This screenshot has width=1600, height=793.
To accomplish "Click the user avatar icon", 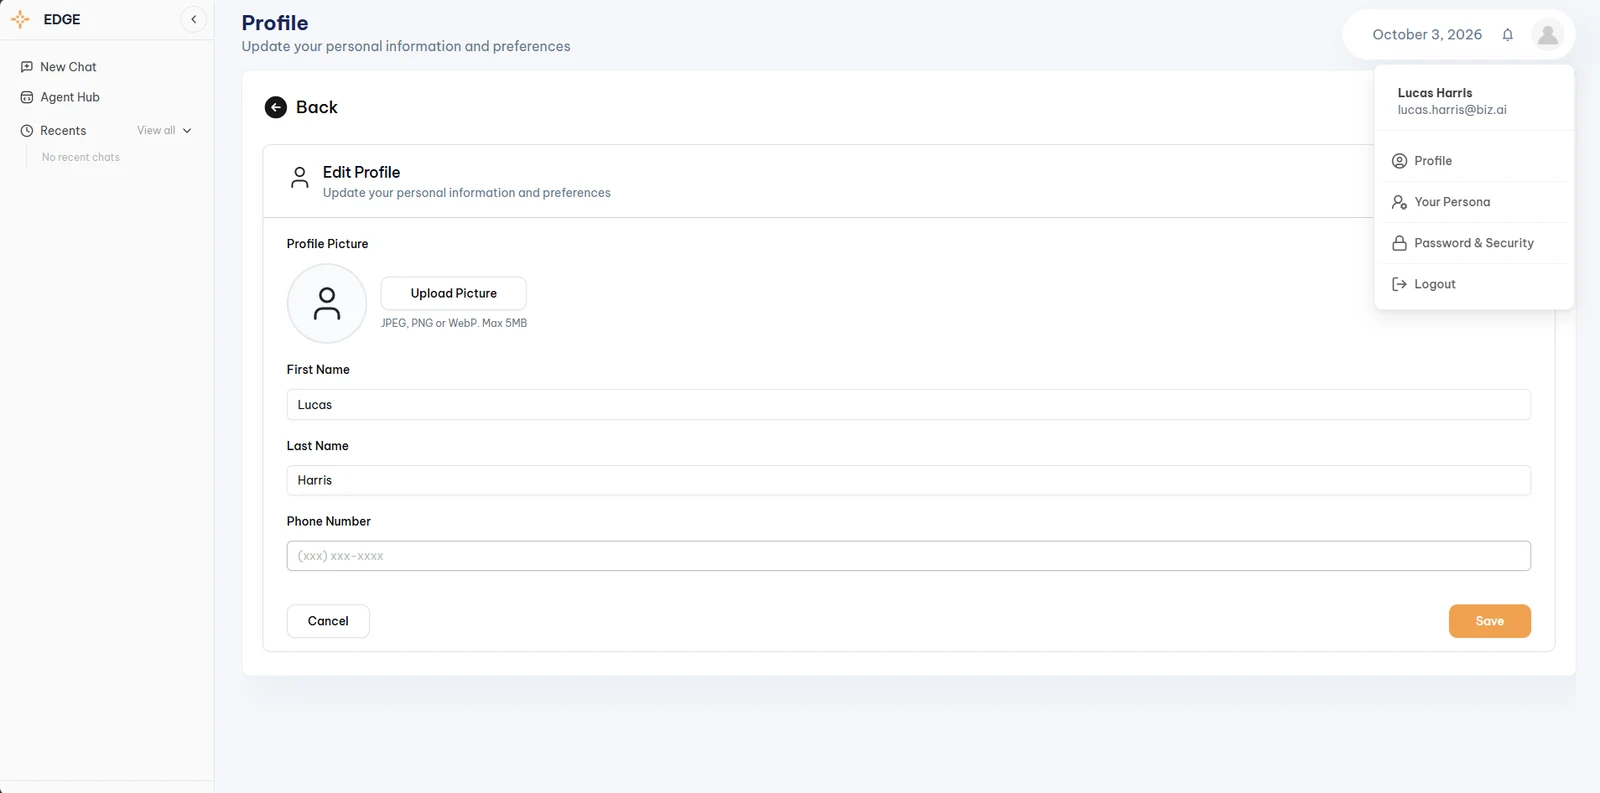I will click(1548, 35).
